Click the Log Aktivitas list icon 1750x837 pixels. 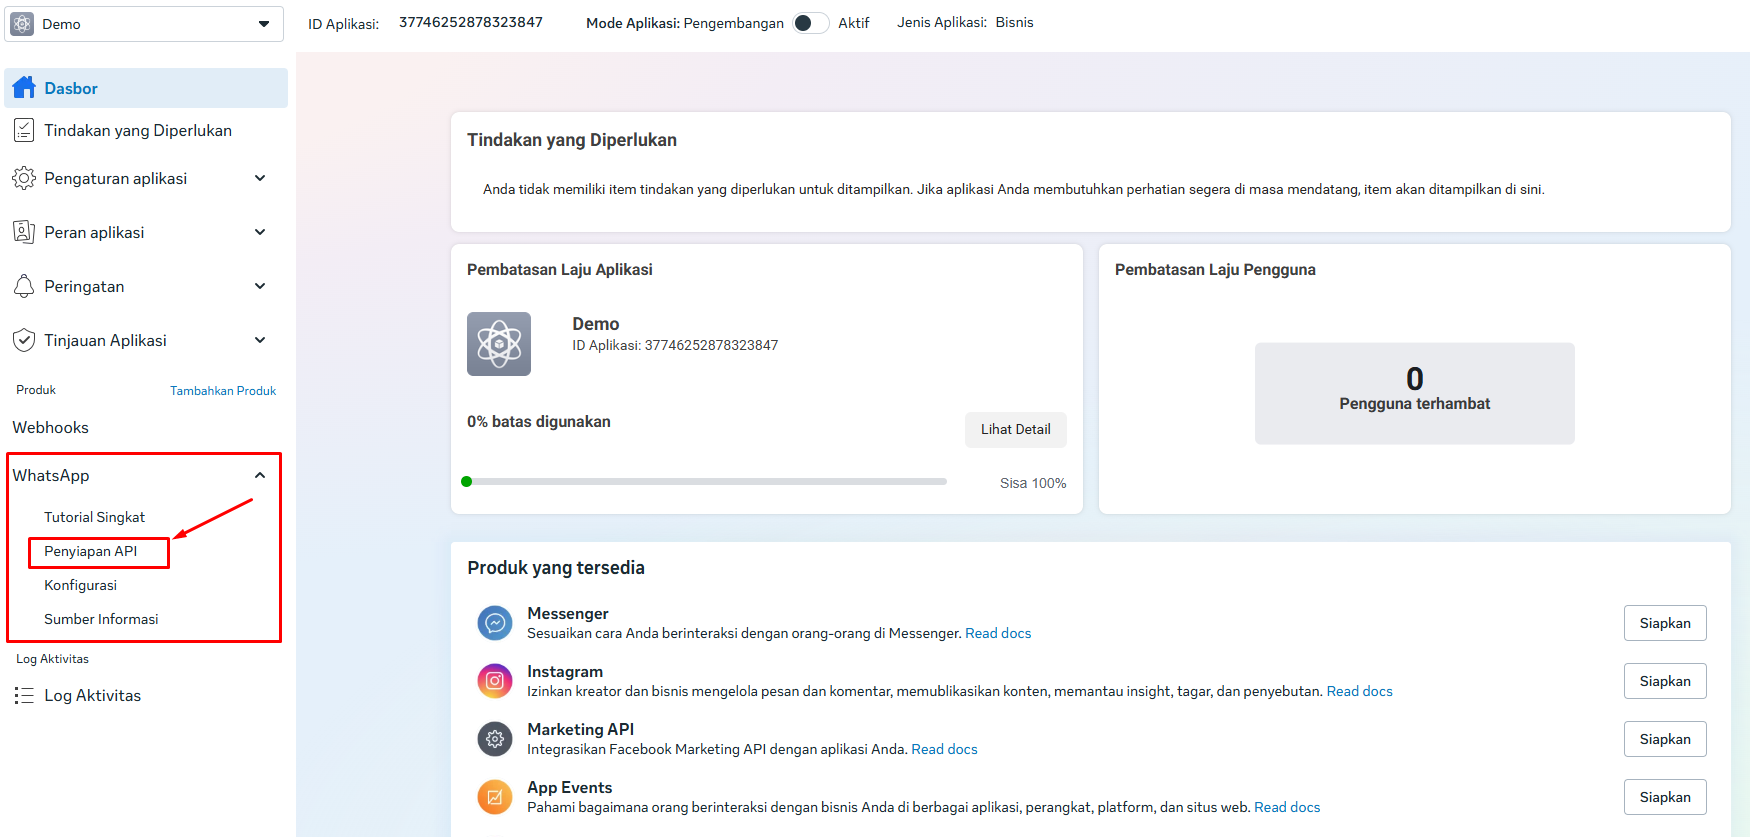click(24, 695)
